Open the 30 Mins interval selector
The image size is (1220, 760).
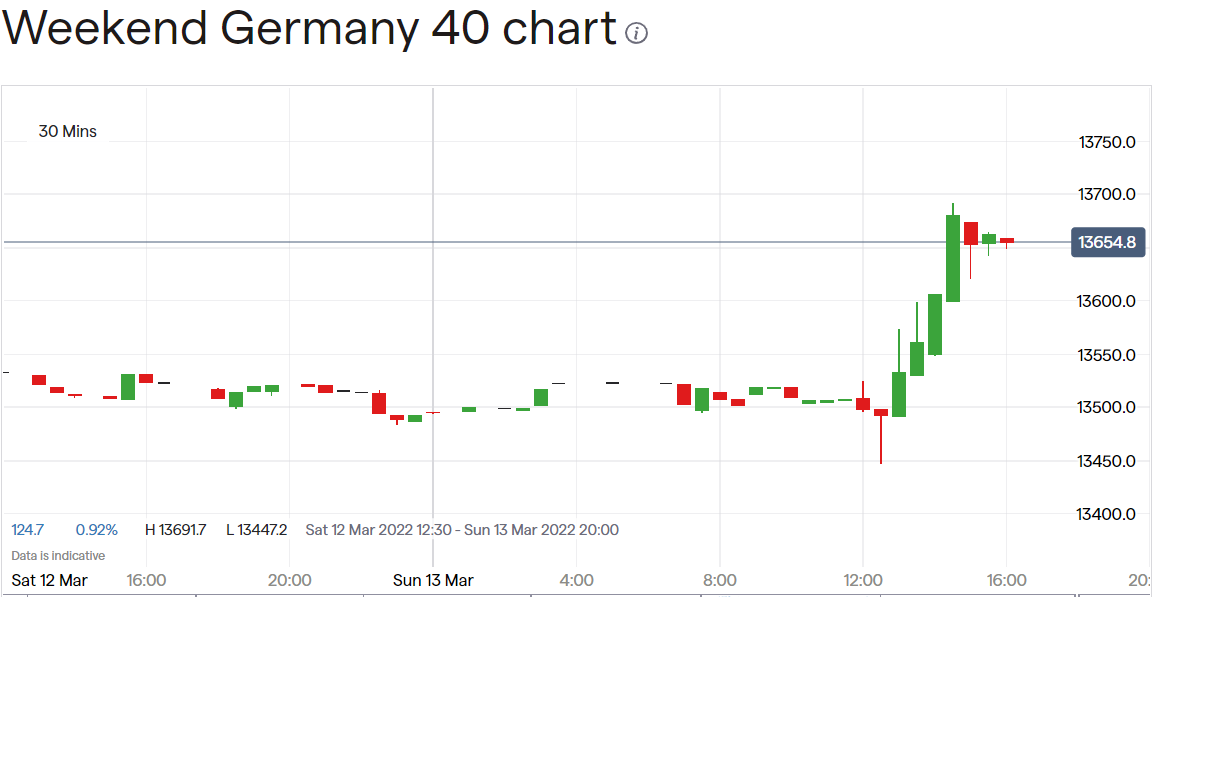click(68, 132)
